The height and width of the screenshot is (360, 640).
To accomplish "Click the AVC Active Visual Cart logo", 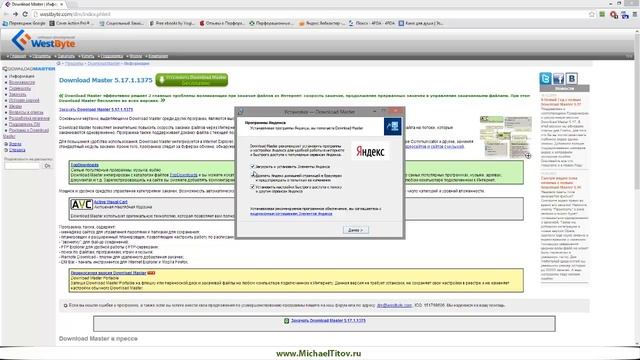I will 81,204.
